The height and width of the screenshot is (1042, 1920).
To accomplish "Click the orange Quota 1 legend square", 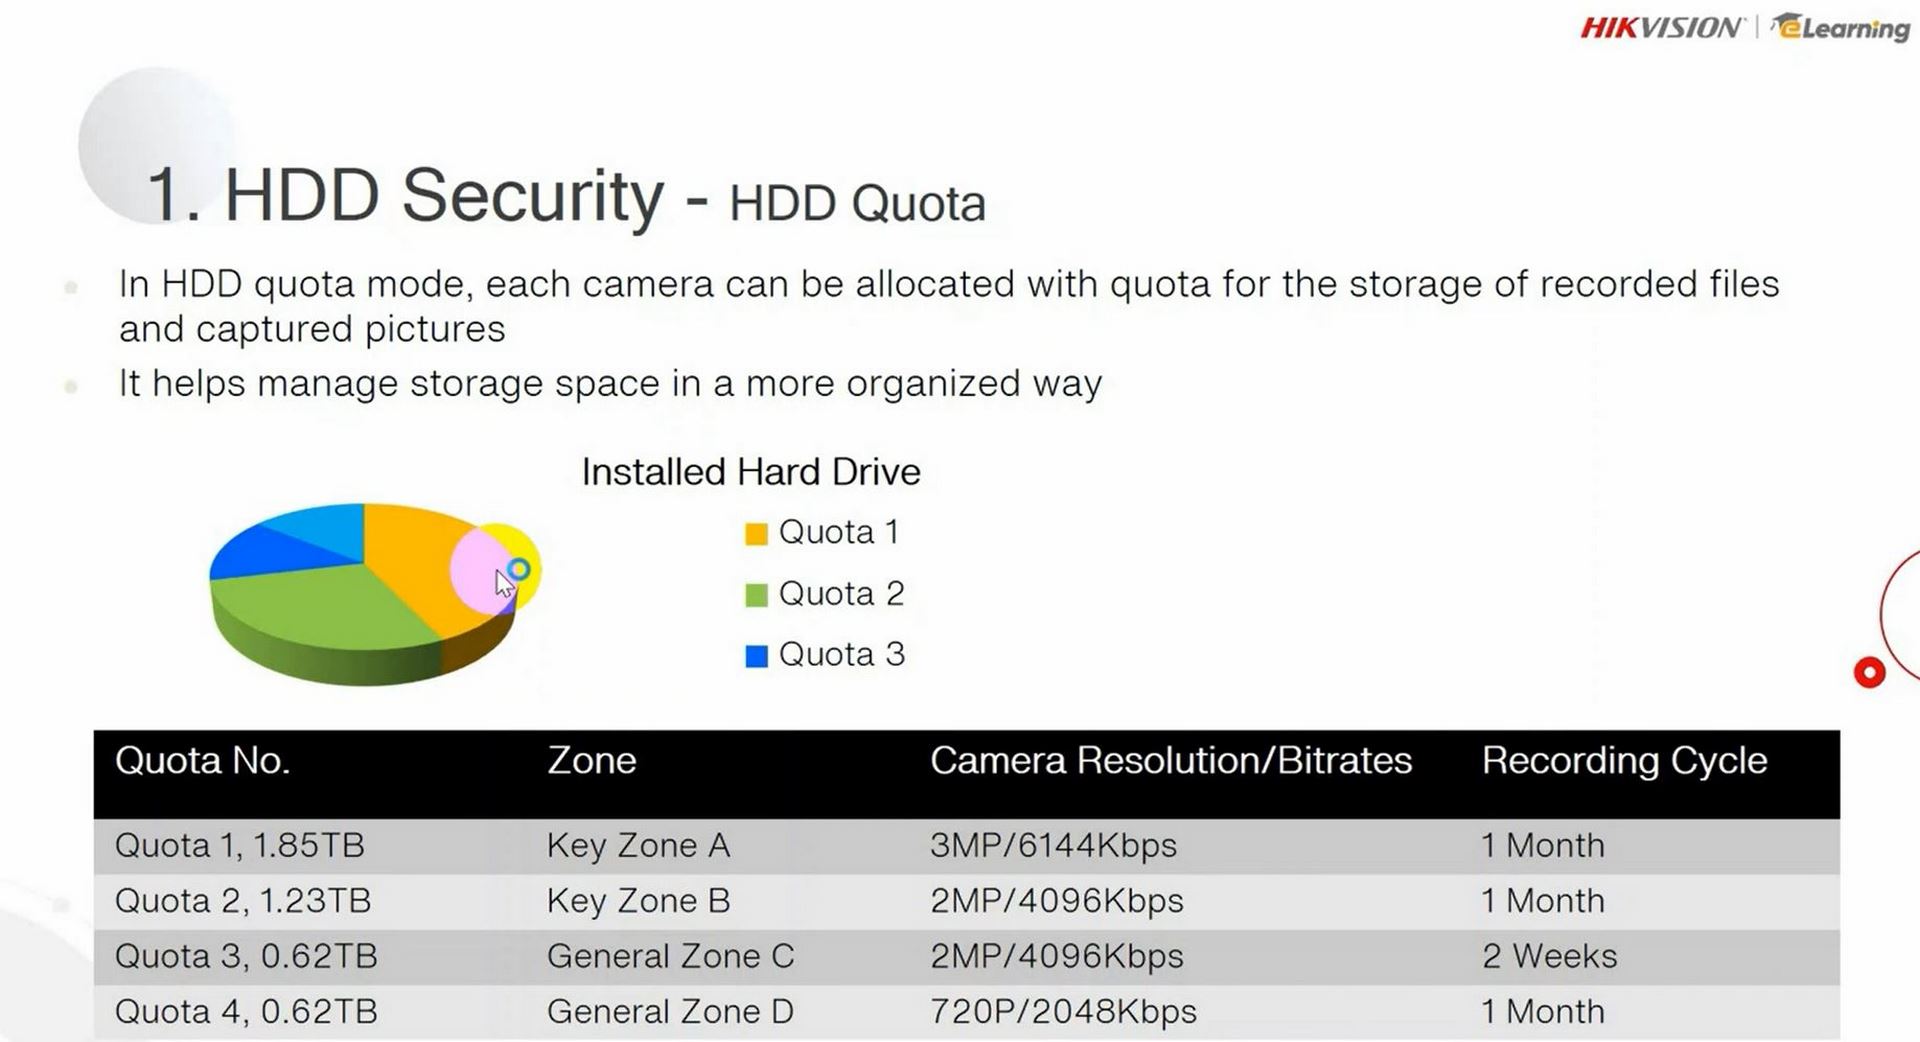I will pos(756,534).
